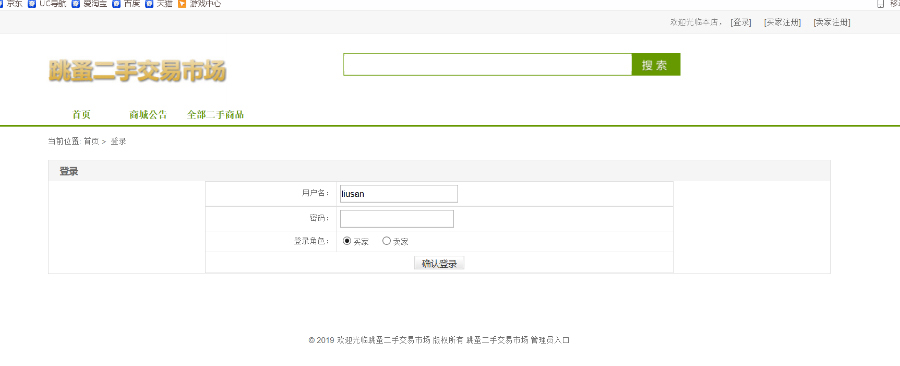This screenshot has width=900, height=366.
Task: Select the 卖家 seller radio button
Action: [x=386, y=241]
